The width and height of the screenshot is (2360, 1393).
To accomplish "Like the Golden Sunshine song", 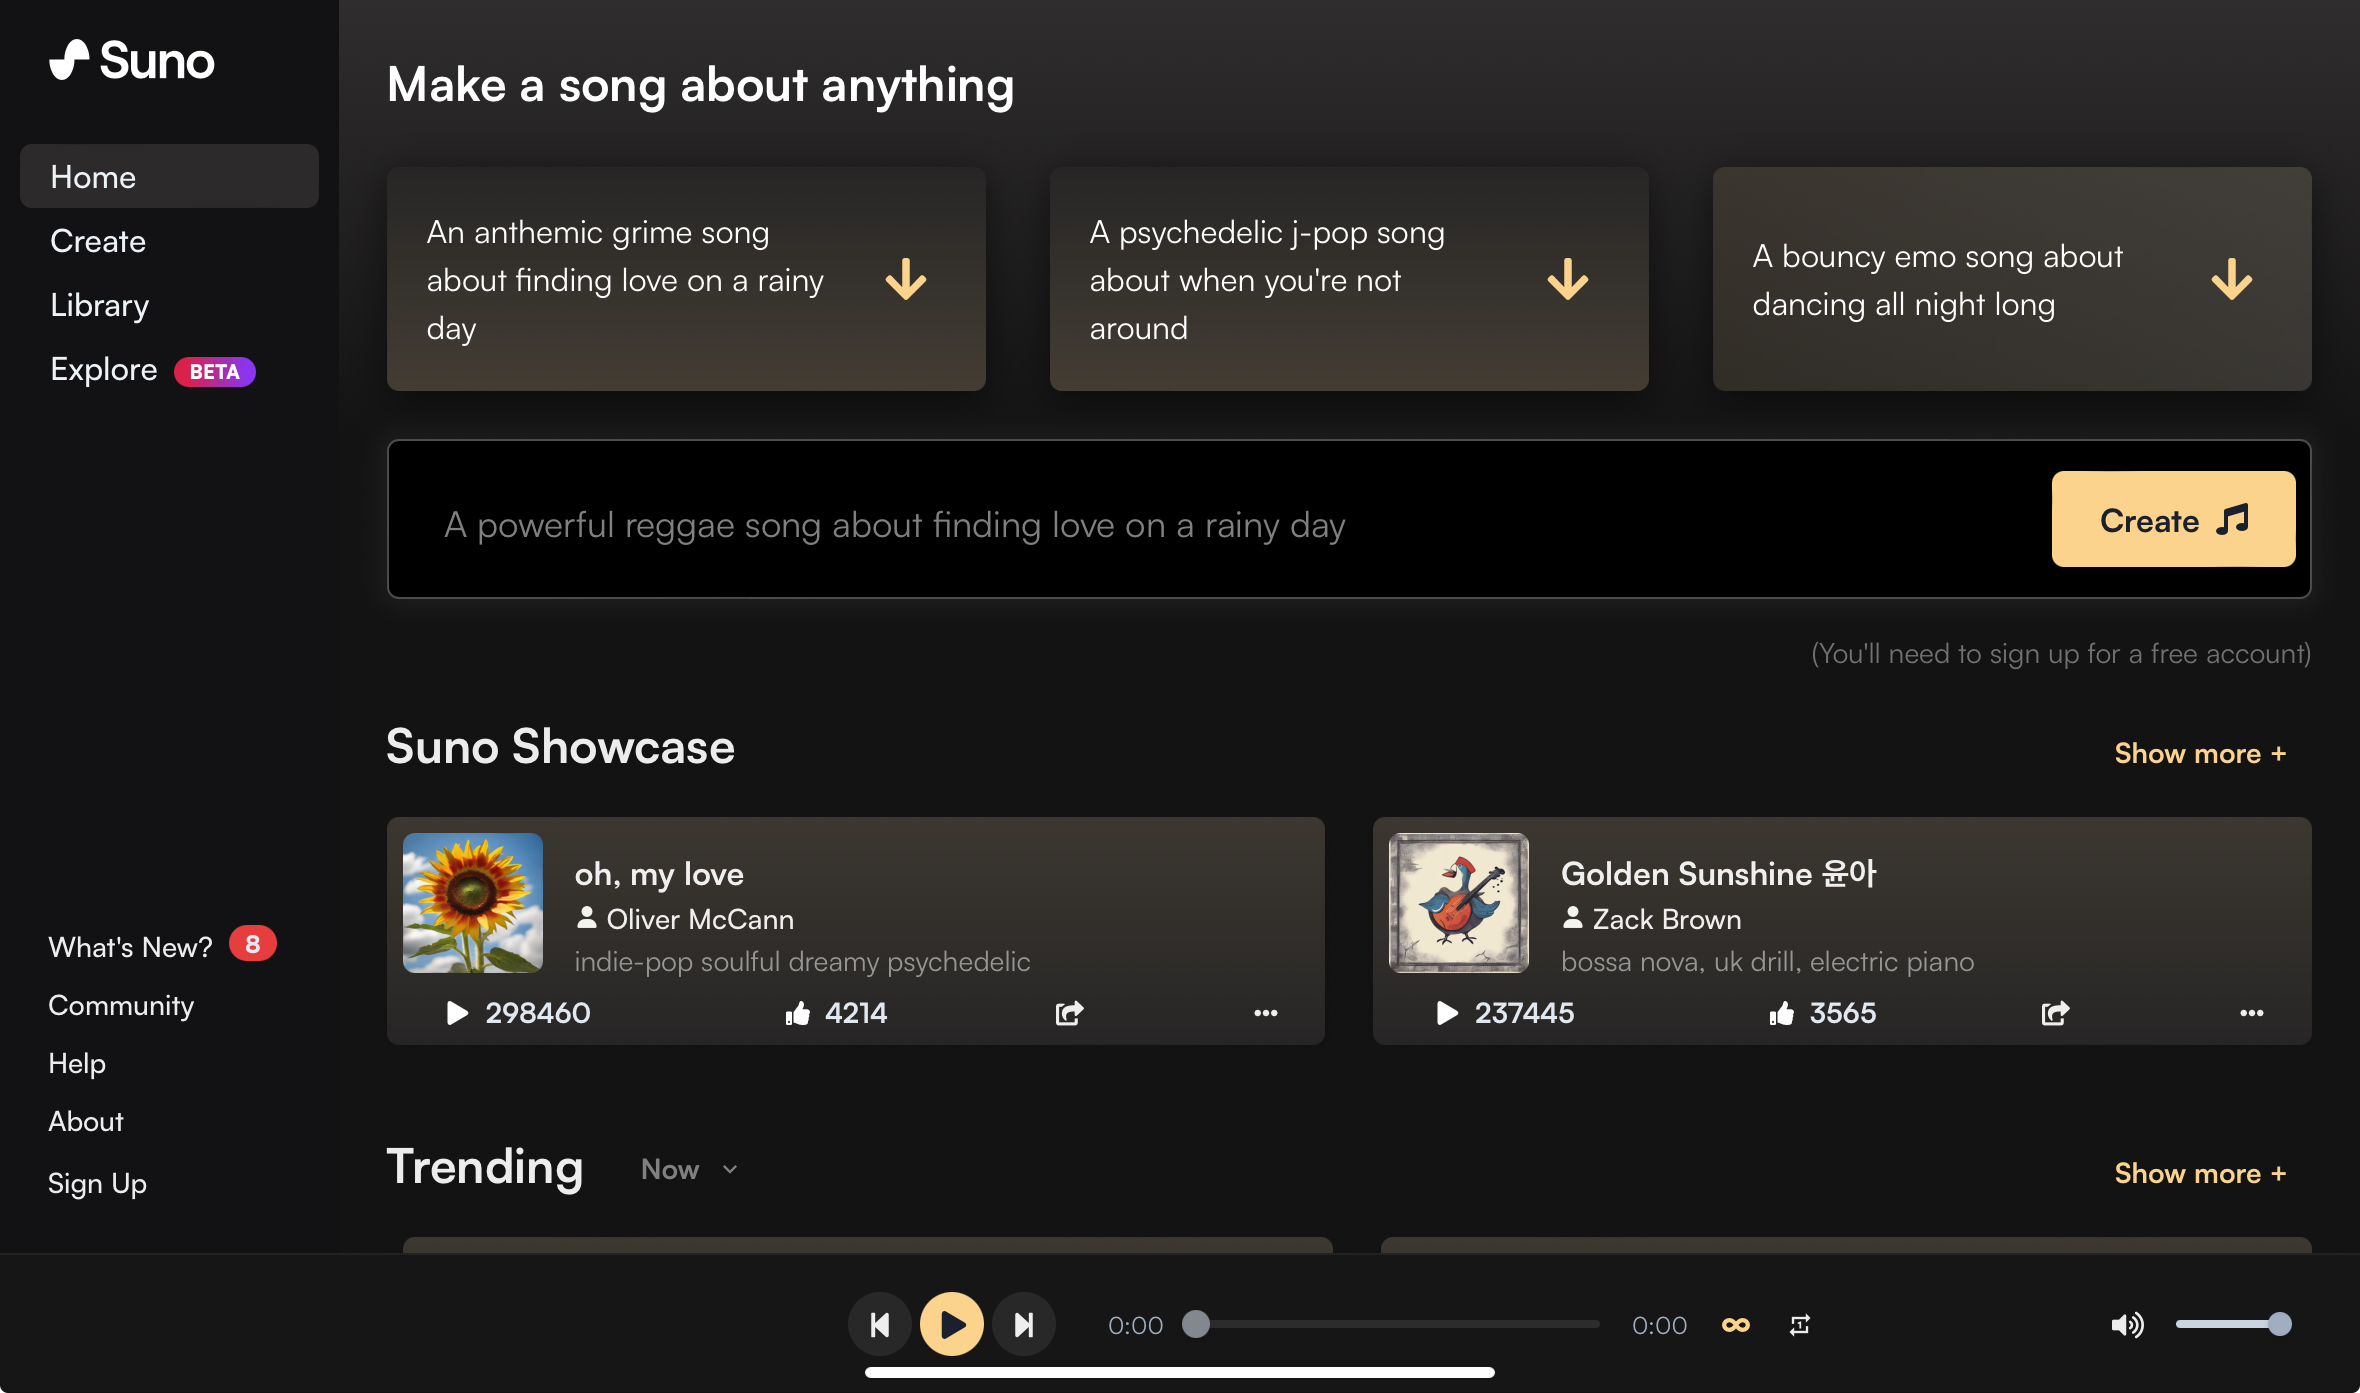I will (1782, 1013).
